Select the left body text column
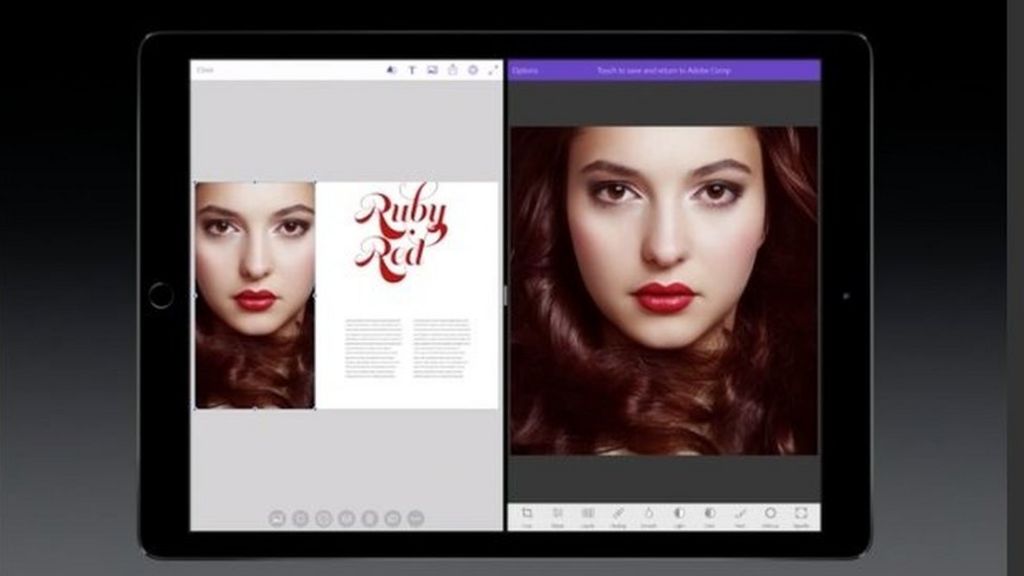1024x576 pixels. pyautogui.click(x=372, y=349)
